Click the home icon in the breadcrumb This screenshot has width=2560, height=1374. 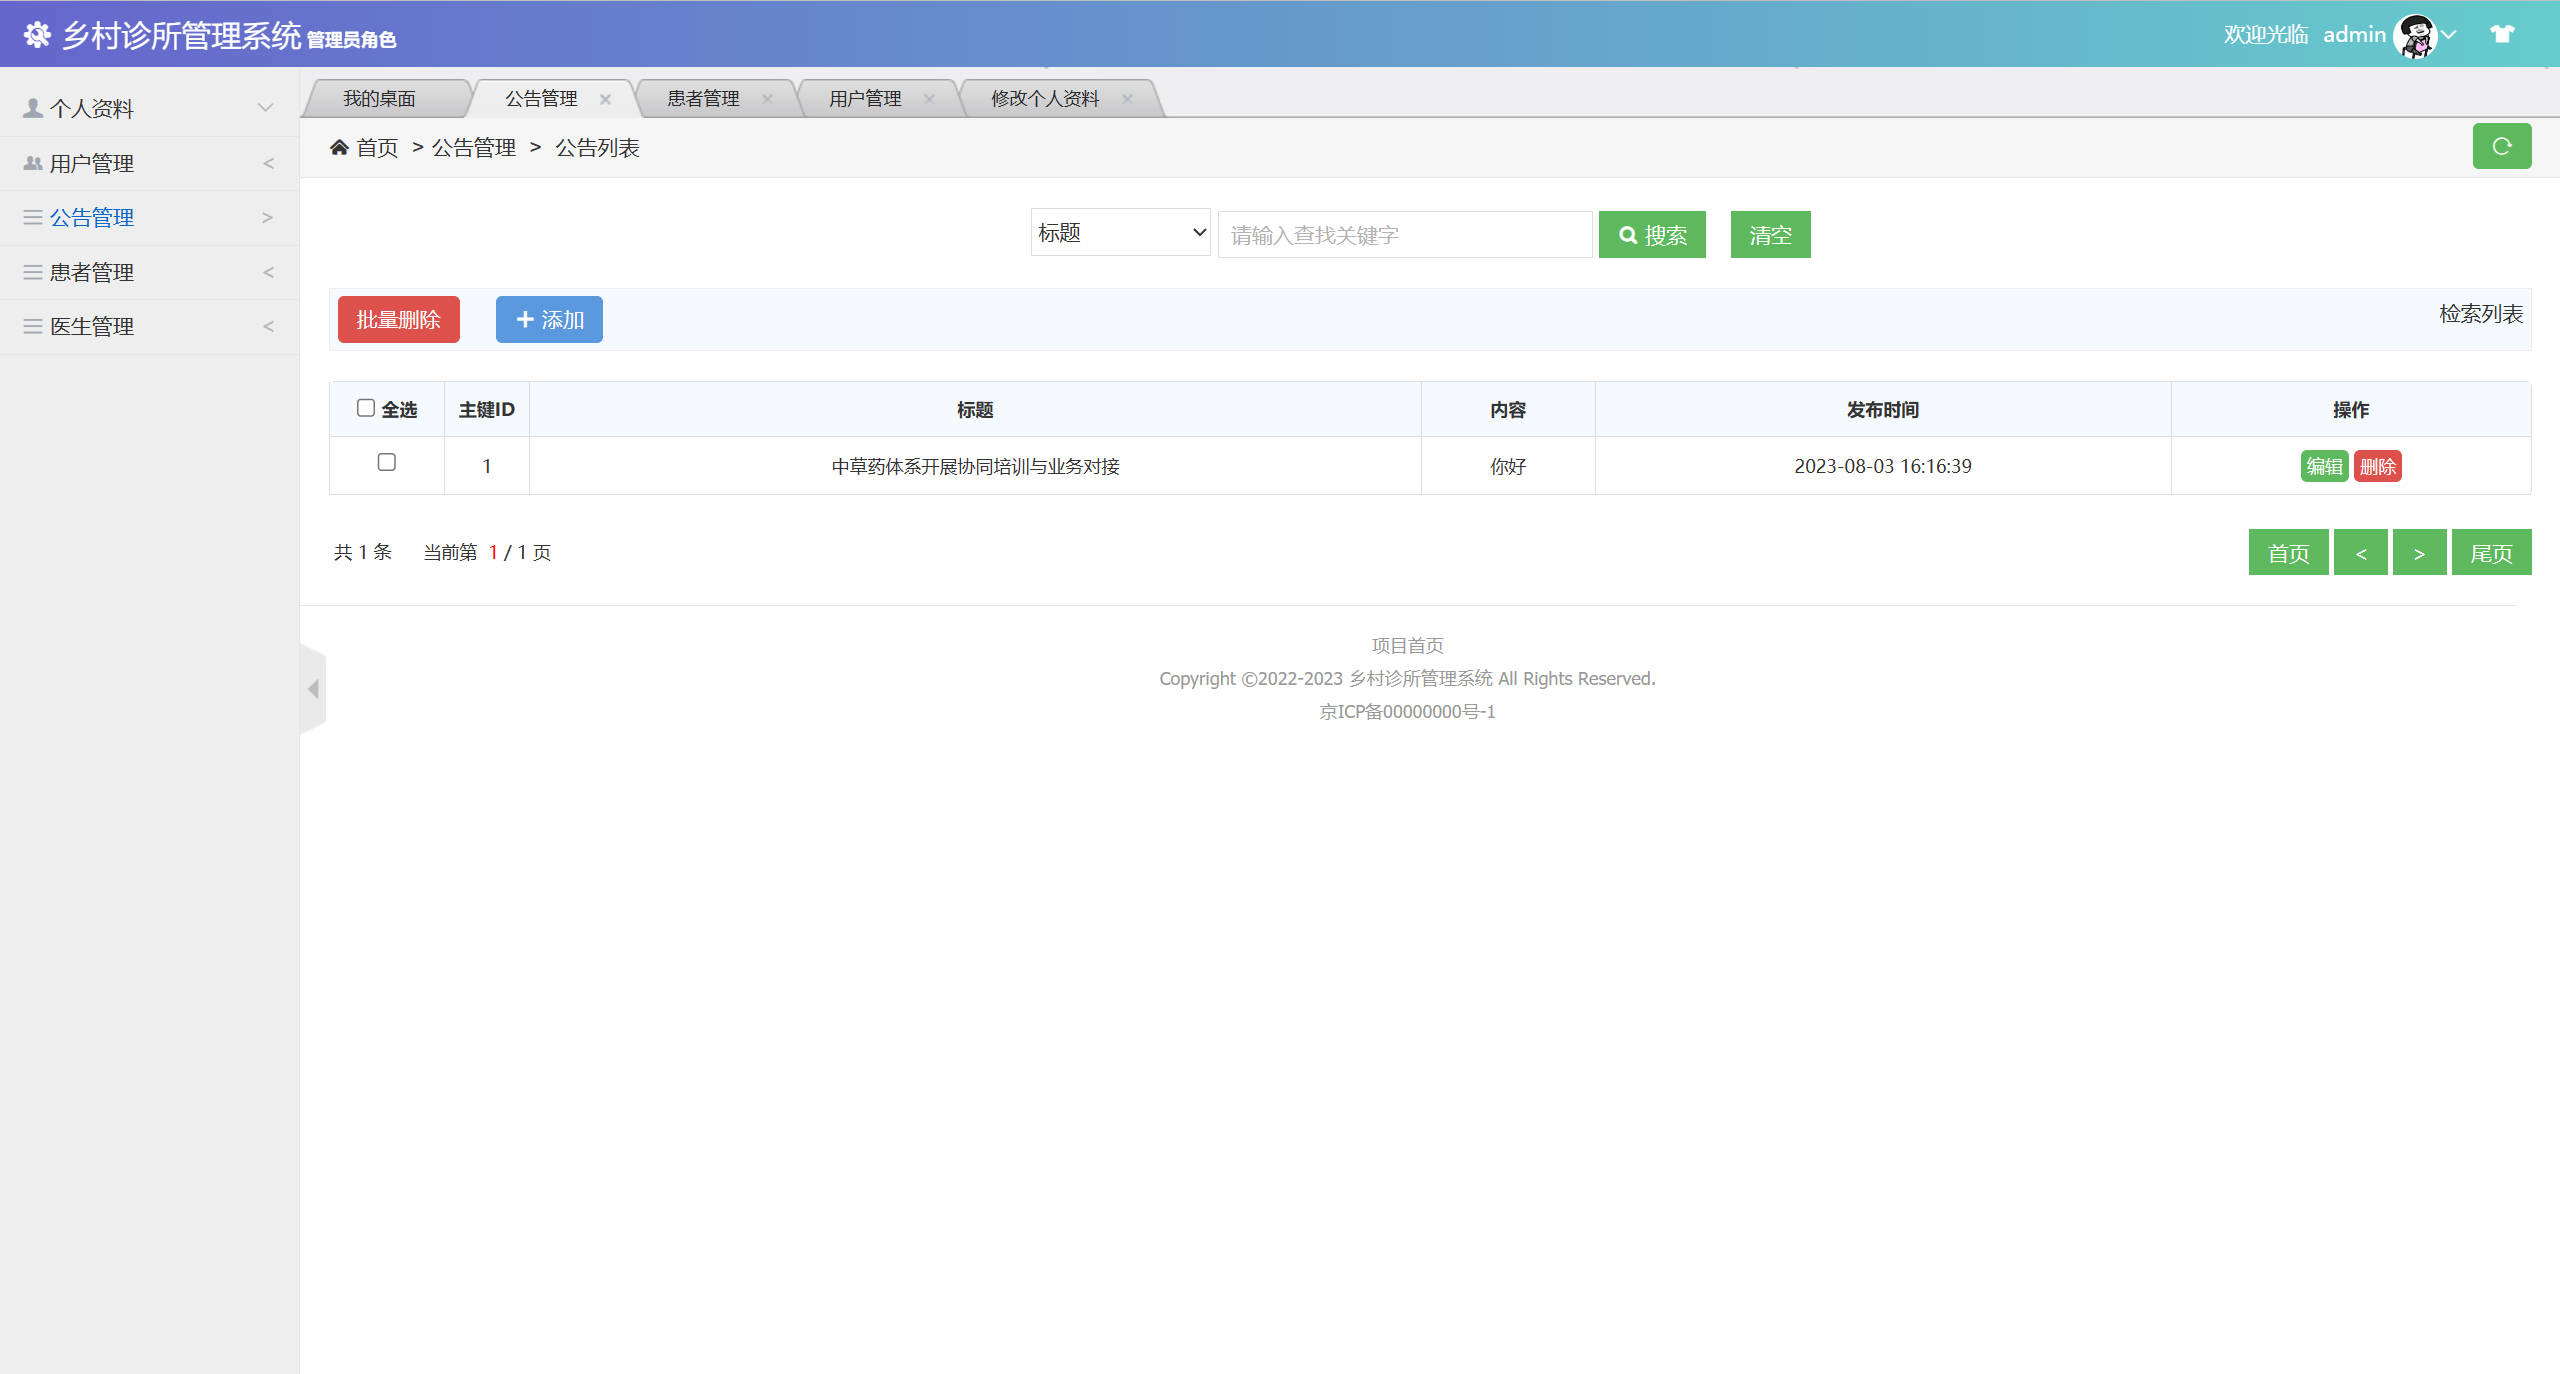point(340,147)
